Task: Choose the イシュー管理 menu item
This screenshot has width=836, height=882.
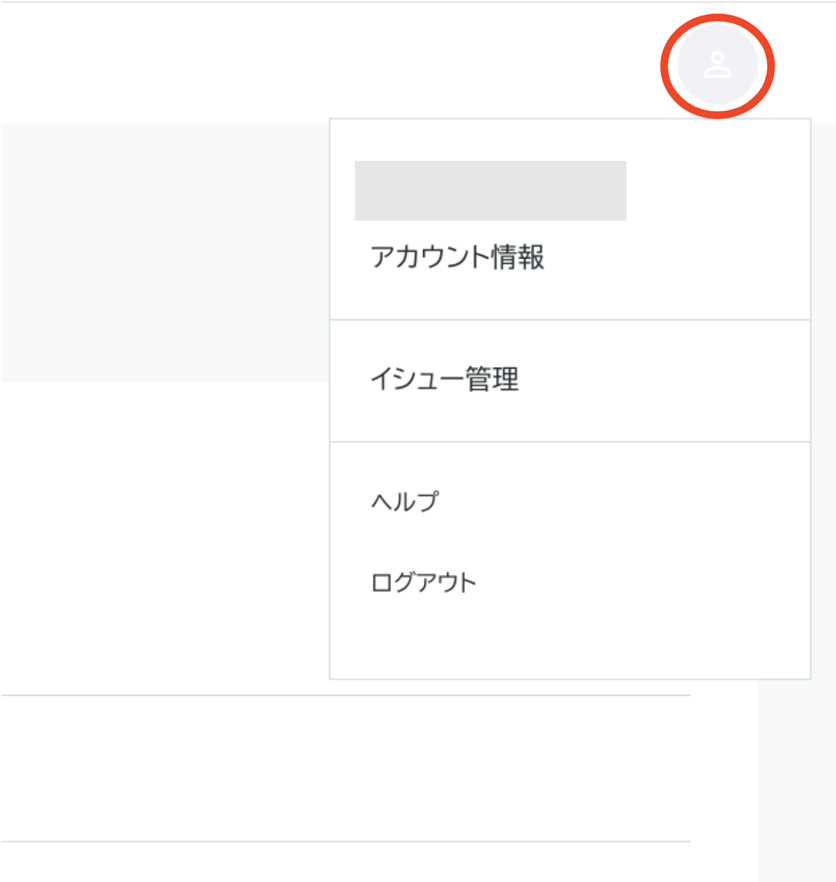Action: [444, 380]
